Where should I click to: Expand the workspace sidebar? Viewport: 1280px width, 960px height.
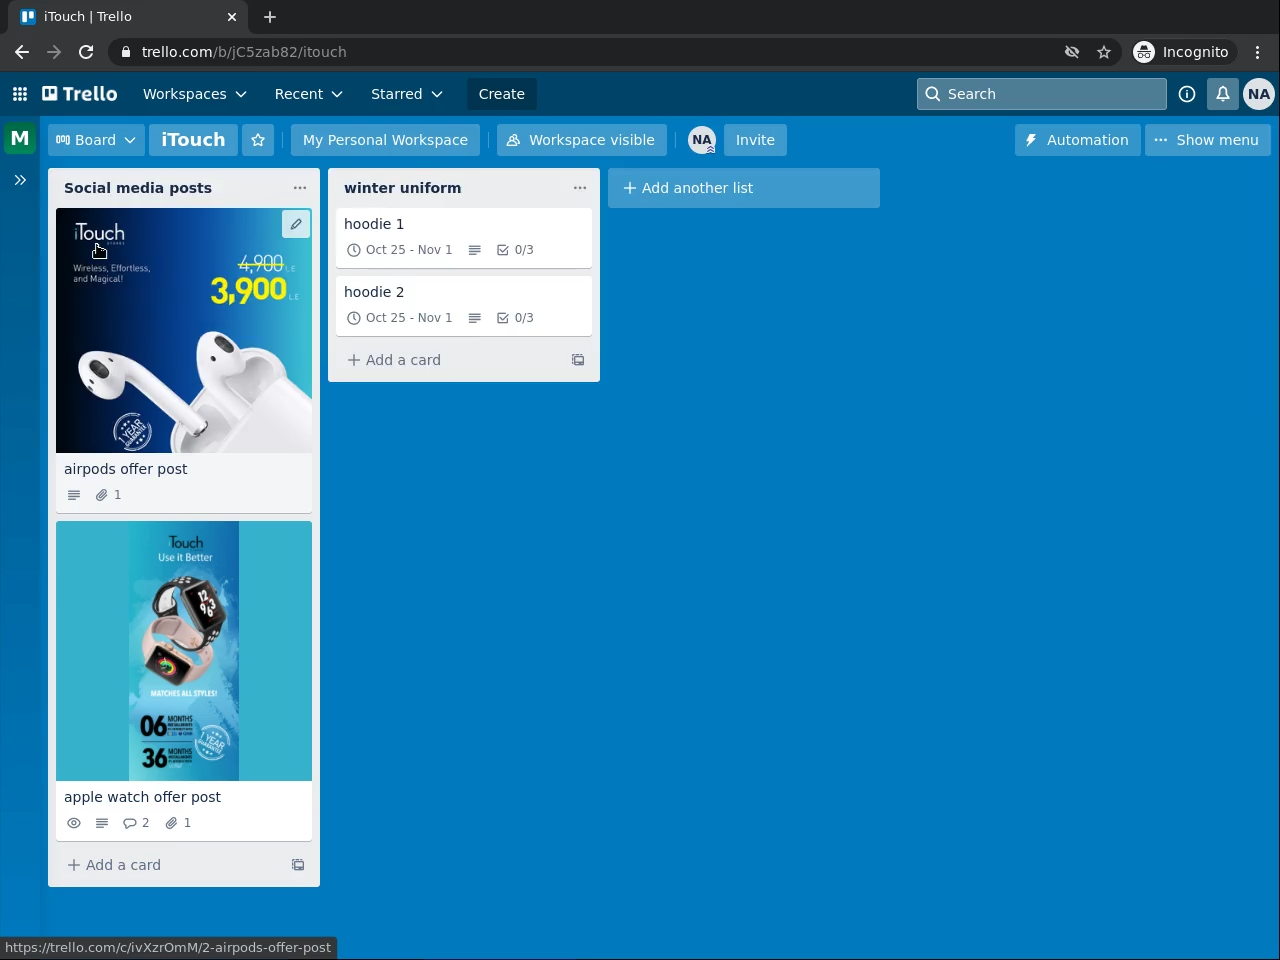[20, 180]
